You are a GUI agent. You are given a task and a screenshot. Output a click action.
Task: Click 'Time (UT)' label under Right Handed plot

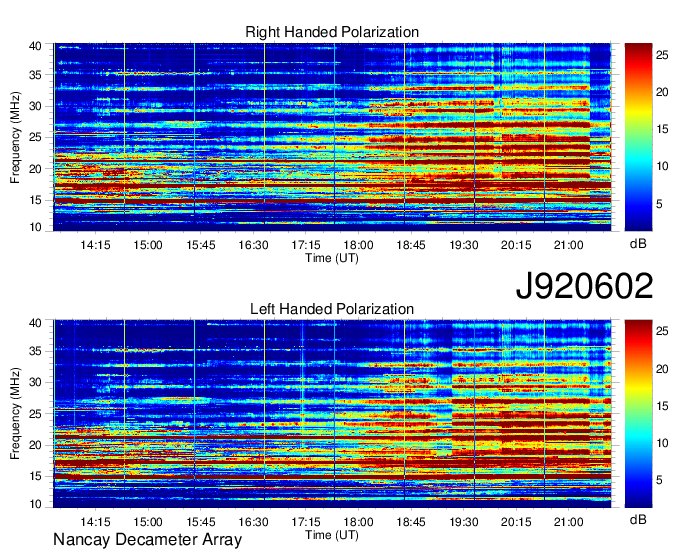click(332, 258)
